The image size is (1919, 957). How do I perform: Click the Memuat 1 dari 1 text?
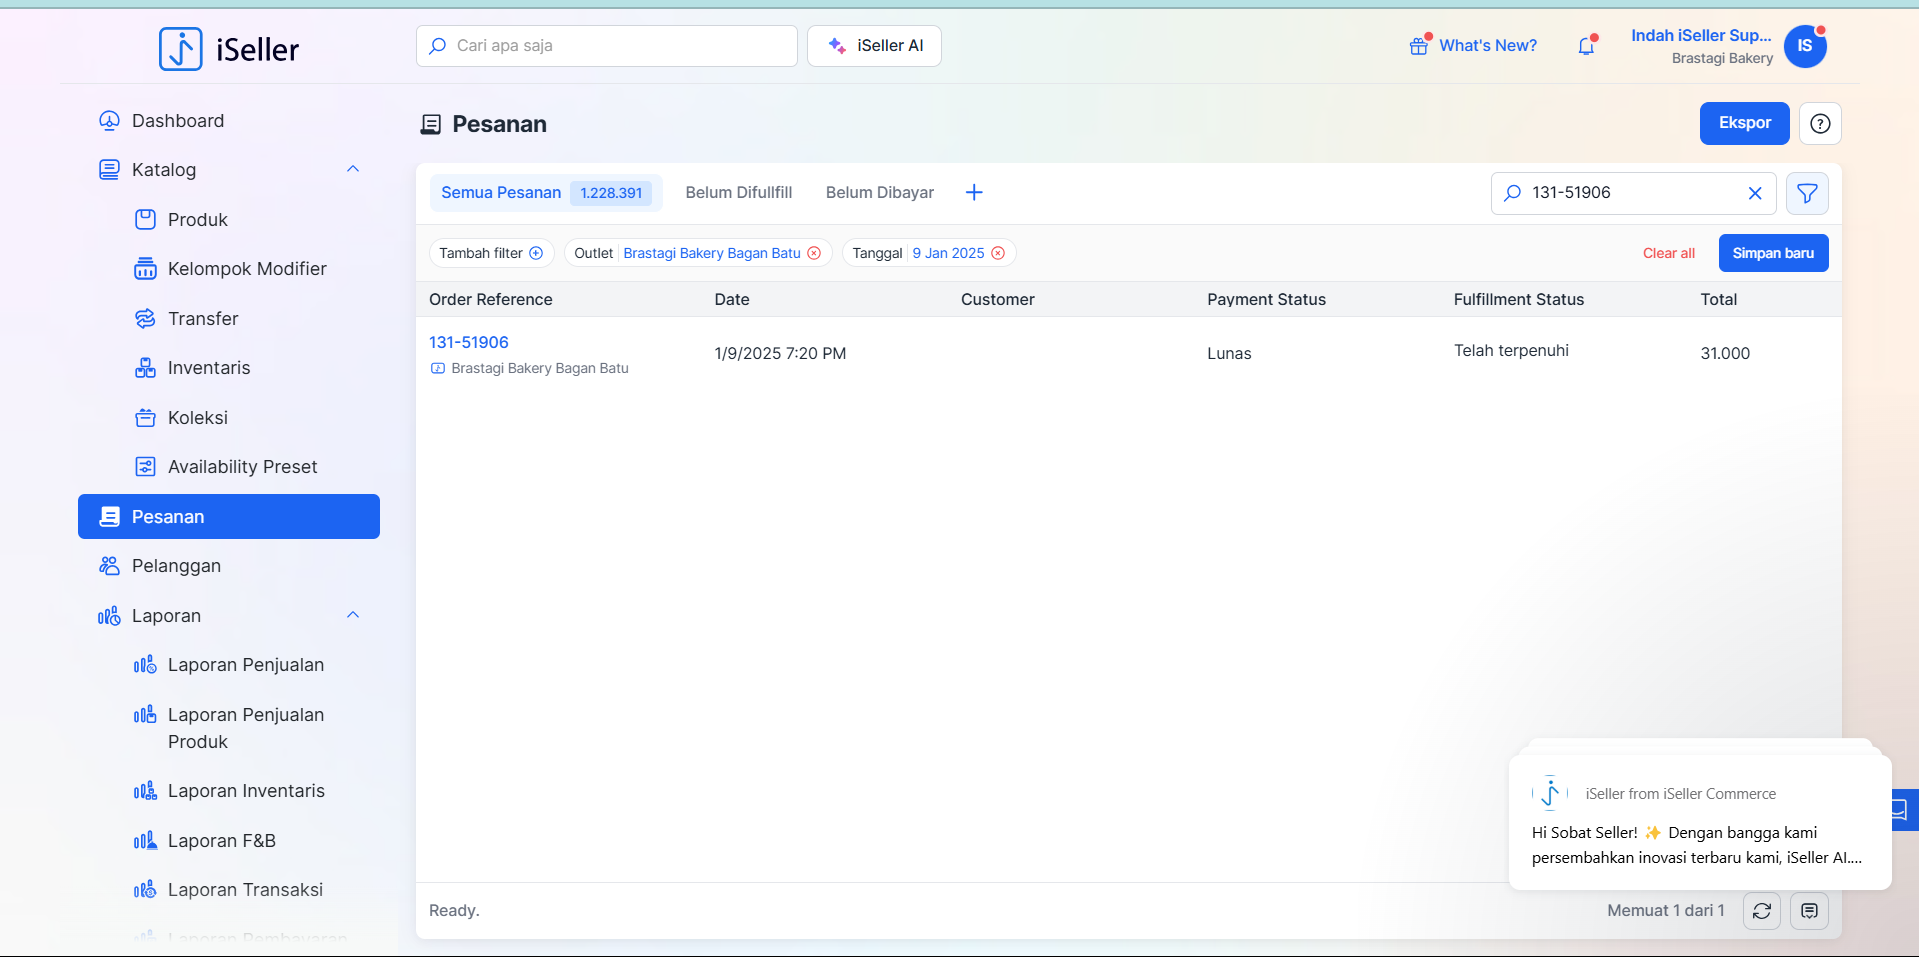click(1666, 911)
